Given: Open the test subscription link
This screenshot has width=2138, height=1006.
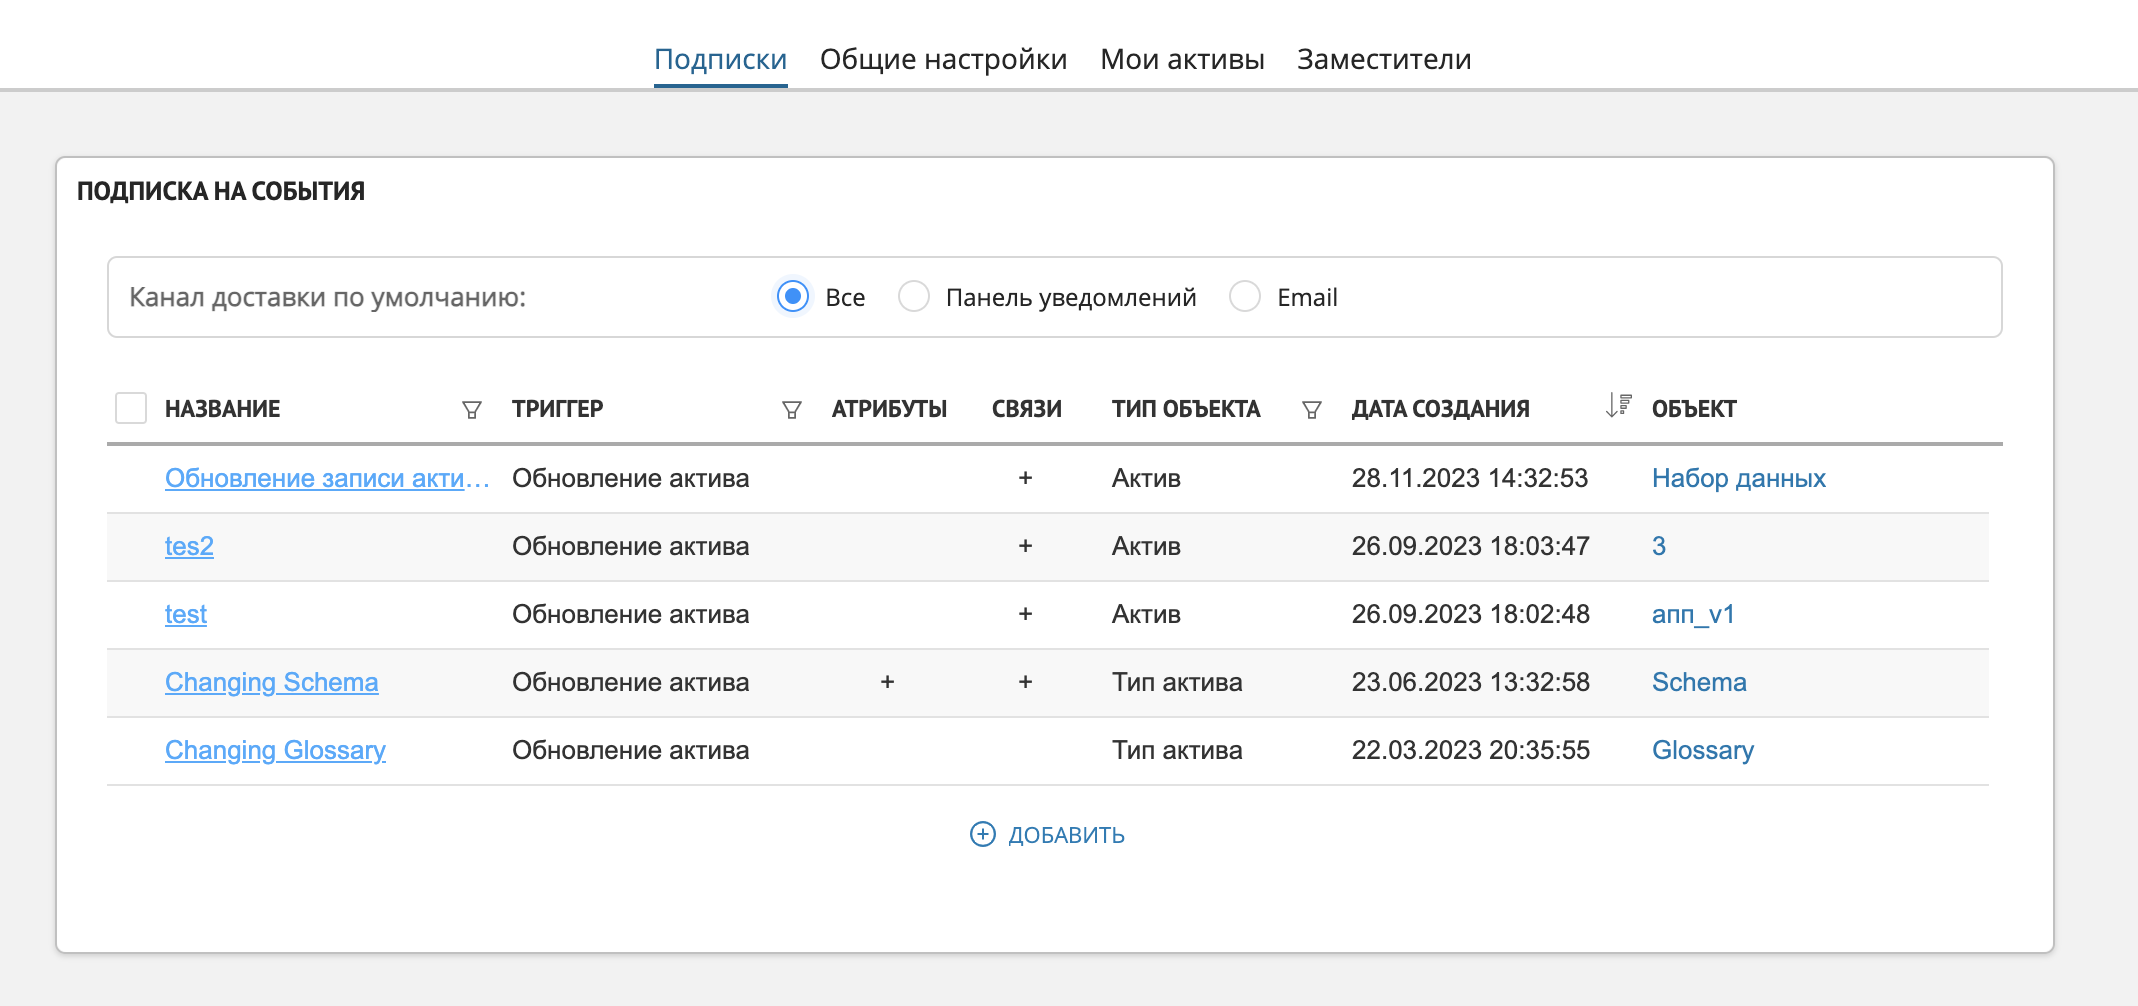Looking at the screenshot, I should coord(186,614).
